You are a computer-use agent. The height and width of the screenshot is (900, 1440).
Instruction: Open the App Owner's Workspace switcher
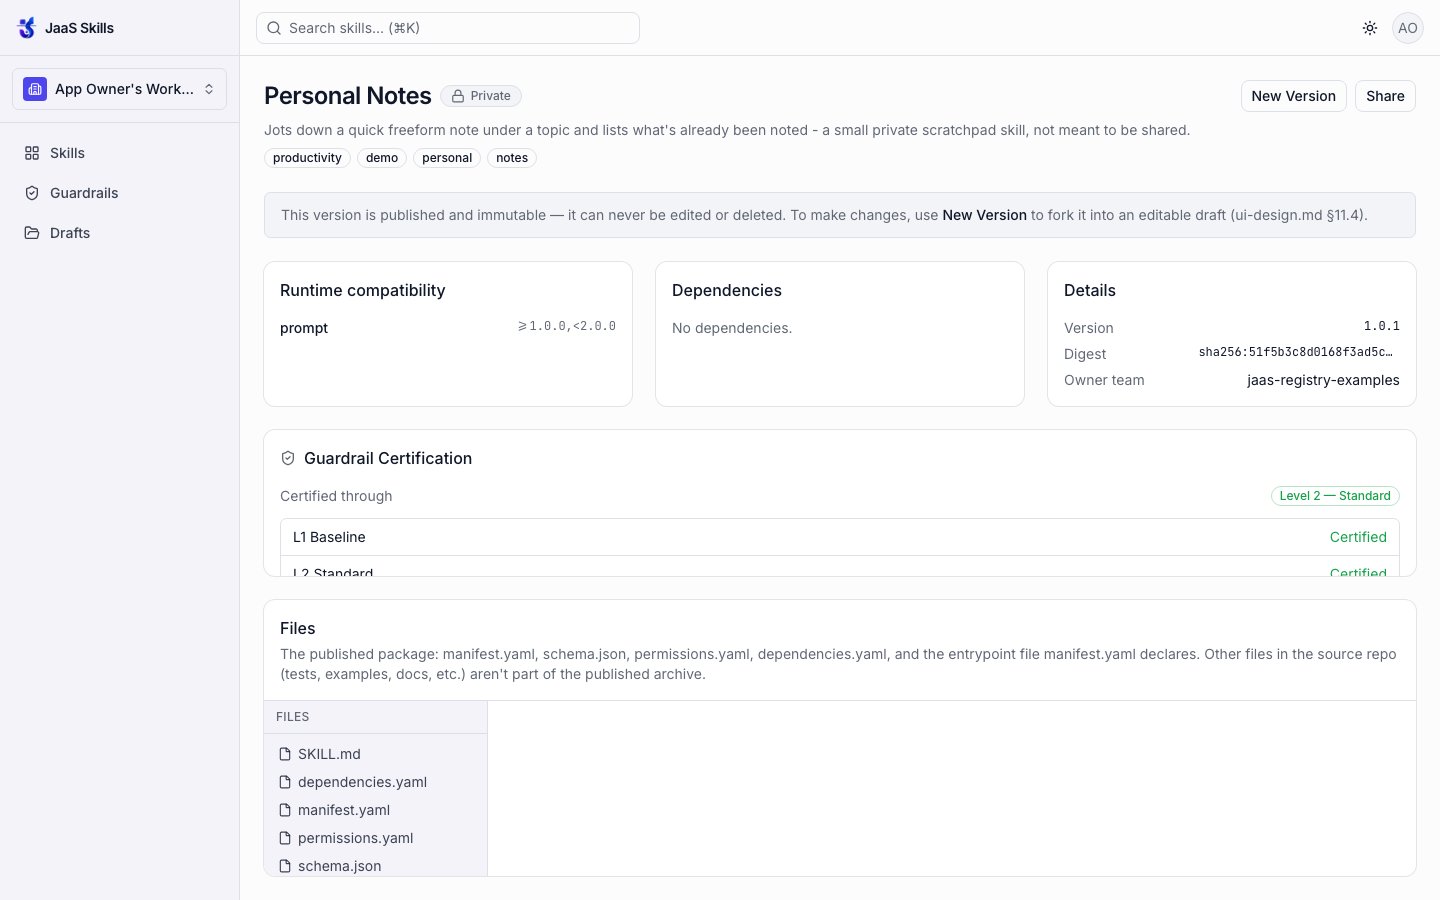click(119, 89)
